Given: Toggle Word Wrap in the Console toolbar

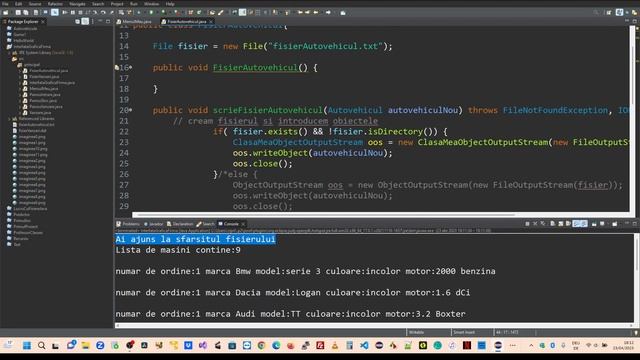Looking at the screenshot, I should [x=568, y=224].
